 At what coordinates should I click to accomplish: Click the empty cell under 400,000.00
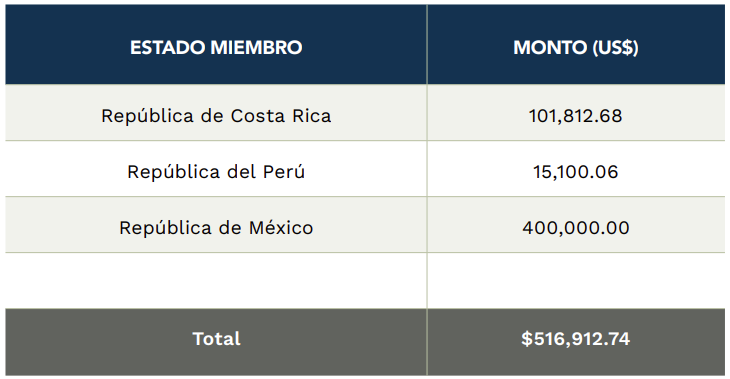coord(576,281)
